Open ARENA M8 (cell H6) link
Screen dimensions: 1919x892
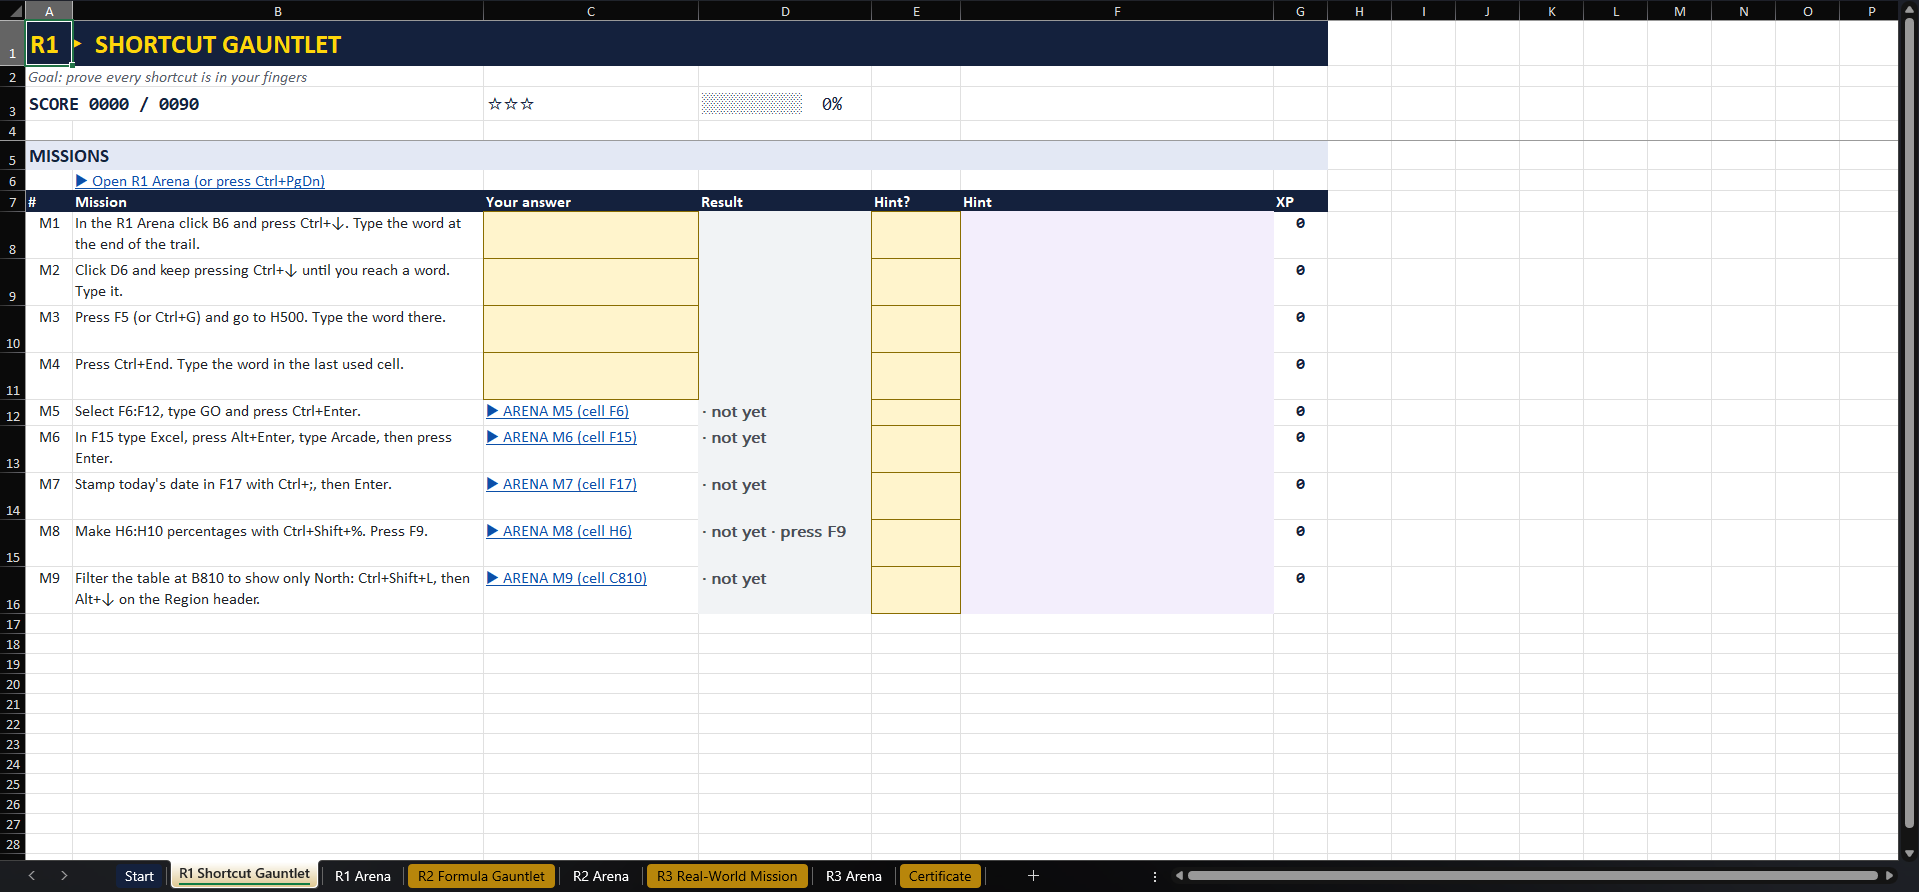tap(559, 531)
